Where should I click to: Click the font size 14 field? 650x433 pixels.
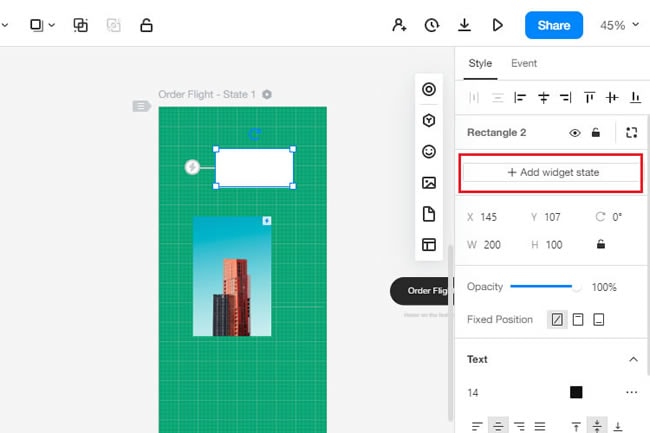[x=473, y=393]
